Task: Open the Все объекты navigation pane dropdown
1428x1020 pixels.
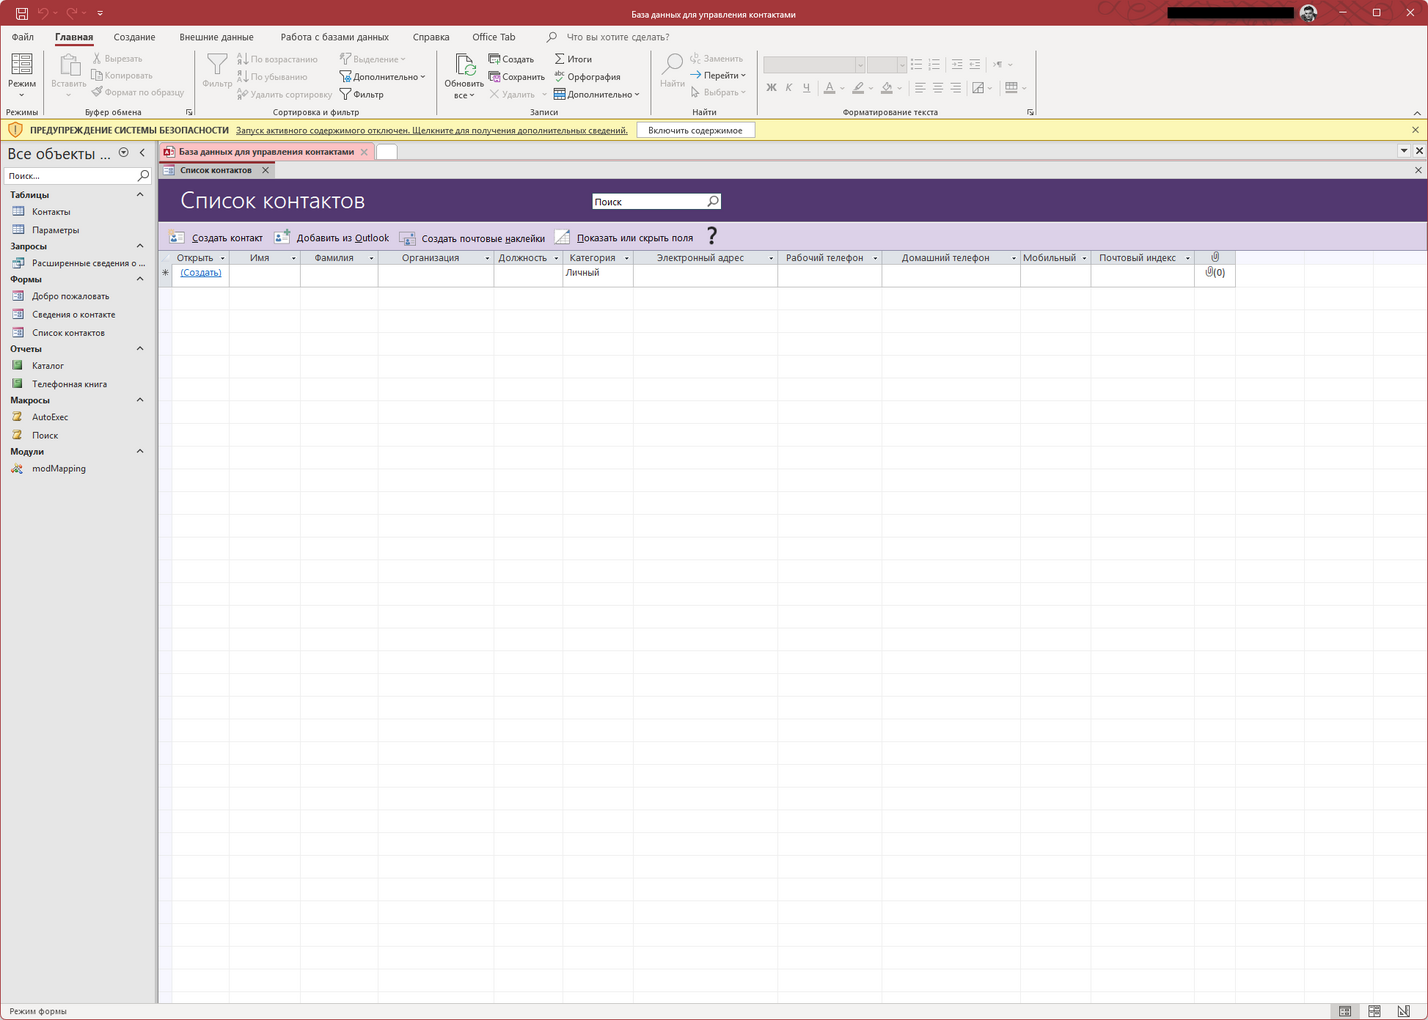Action: [123, 153]
